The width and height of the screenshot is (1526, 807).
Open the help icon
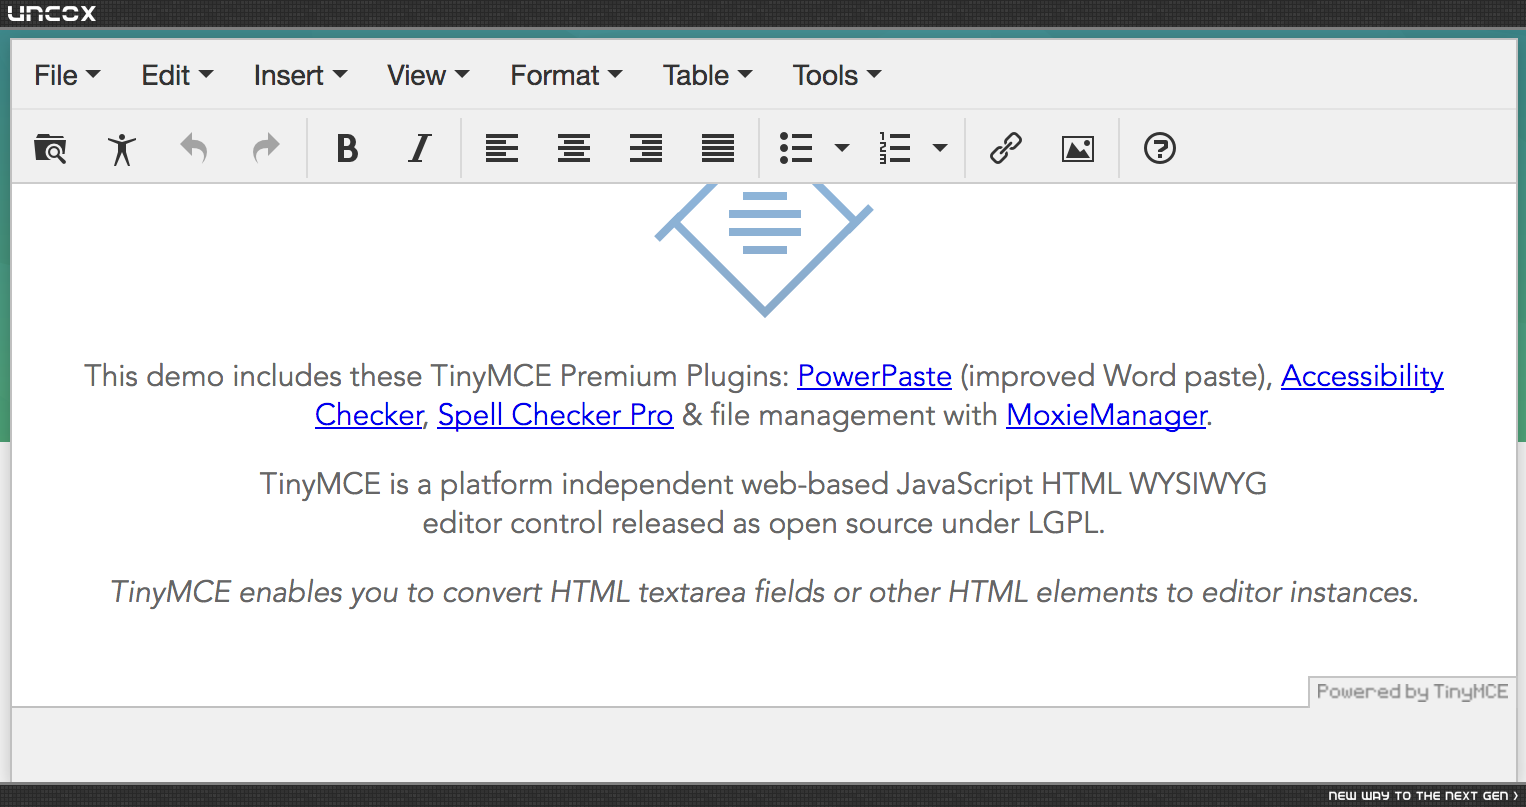[x=1160, y=149]
